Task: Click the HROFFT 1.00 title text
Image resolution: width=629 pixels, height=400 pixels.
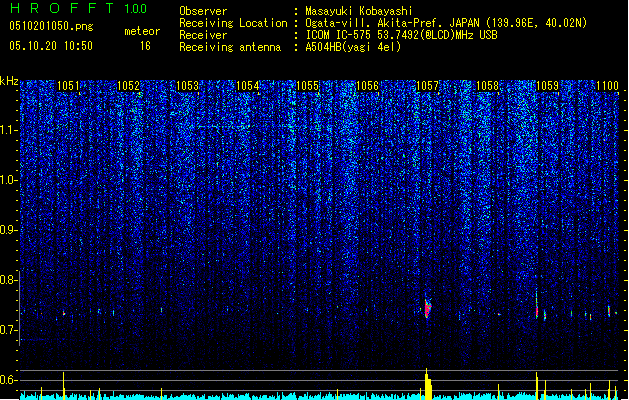Action: point(78,8)
